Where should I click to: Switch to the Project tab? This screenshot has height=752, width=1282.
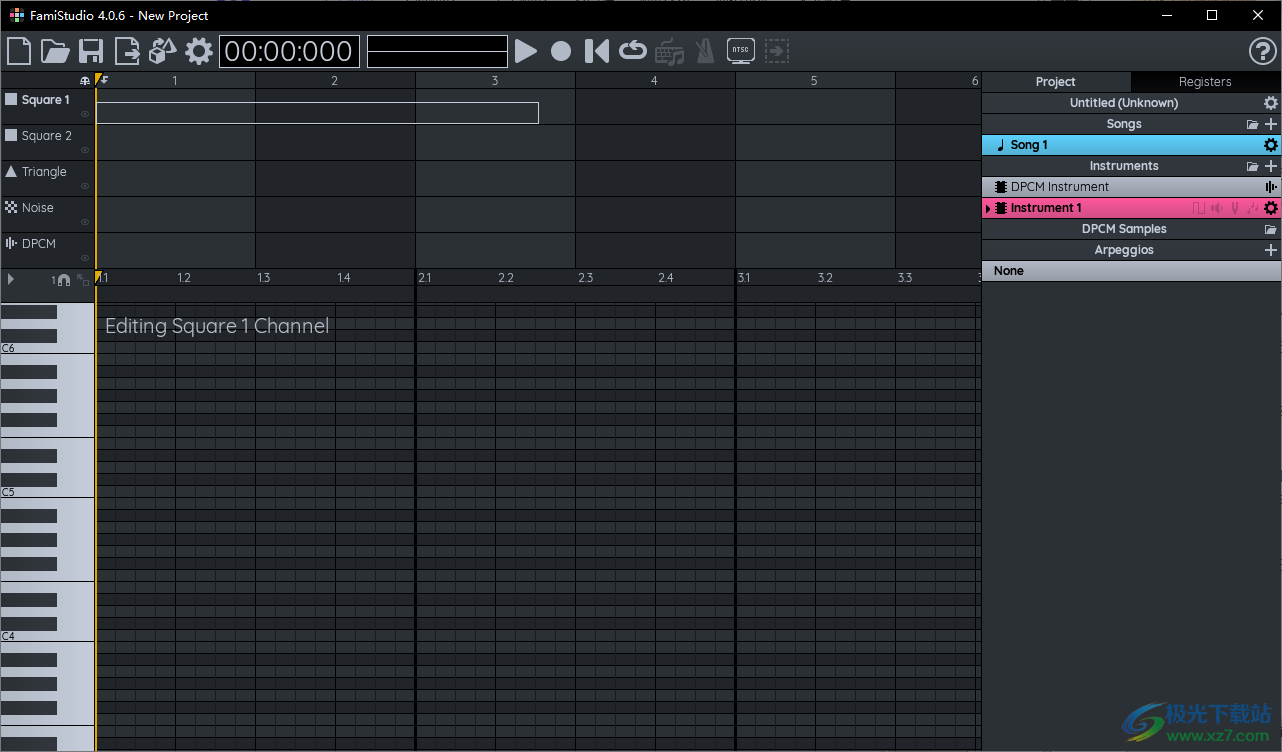tap(1056, 82)
